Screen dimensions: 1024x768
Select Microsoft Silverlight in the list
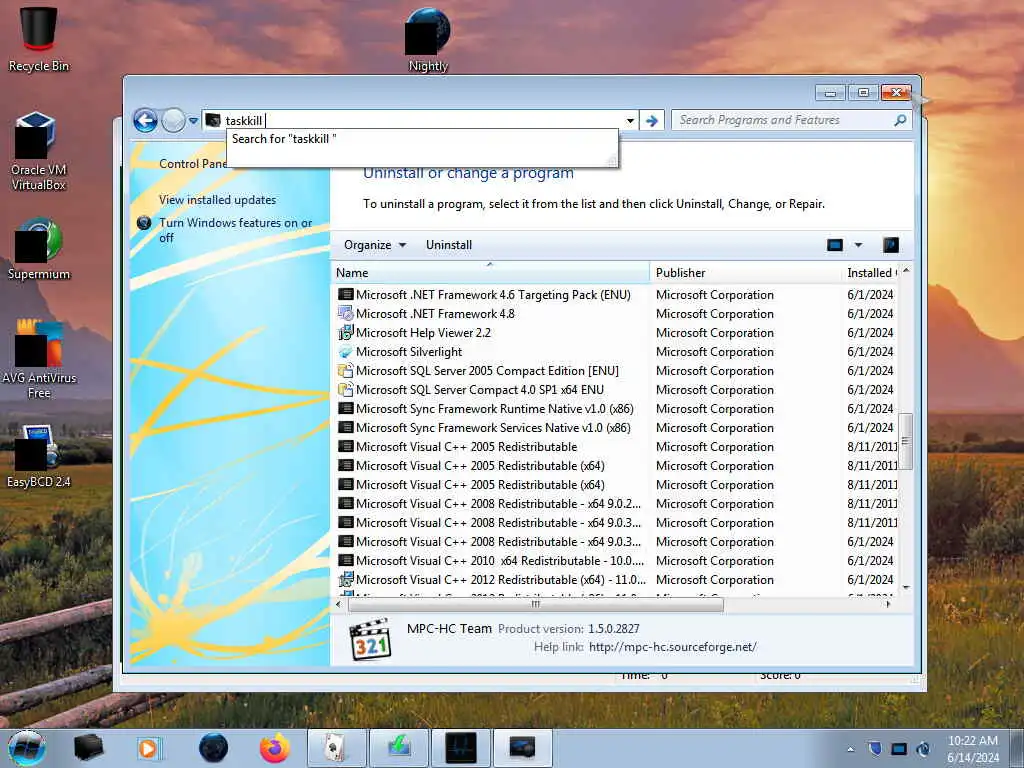(409, 351)
